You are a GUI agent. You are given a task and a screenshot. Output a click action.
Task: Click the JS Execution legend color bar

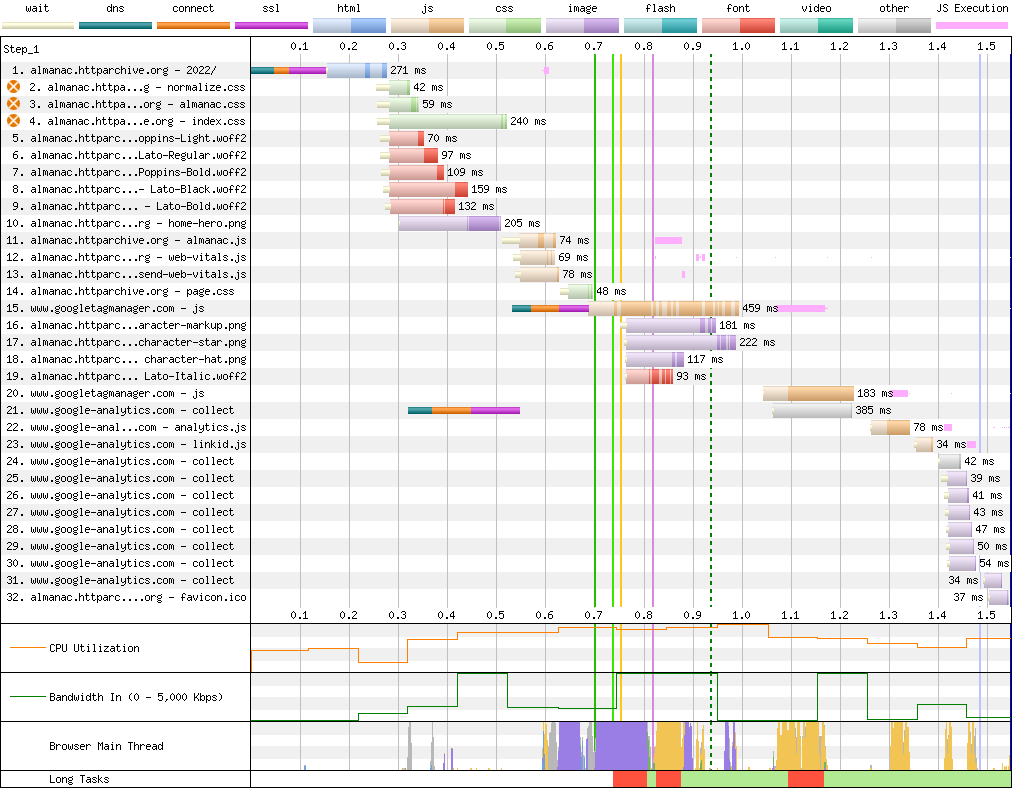971,25
